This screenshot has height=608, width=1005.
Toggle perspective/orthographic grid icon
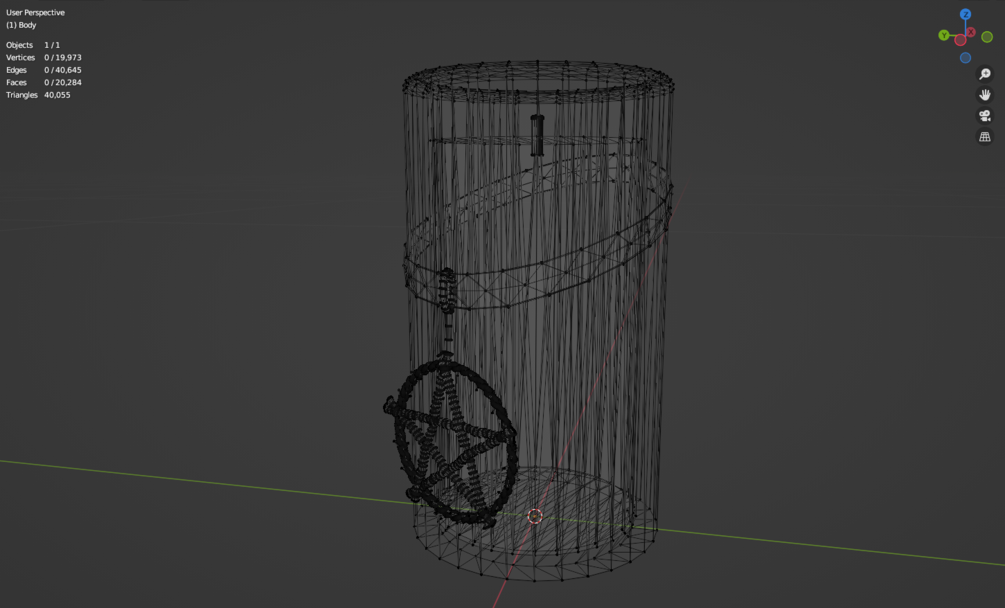point(985,136)
